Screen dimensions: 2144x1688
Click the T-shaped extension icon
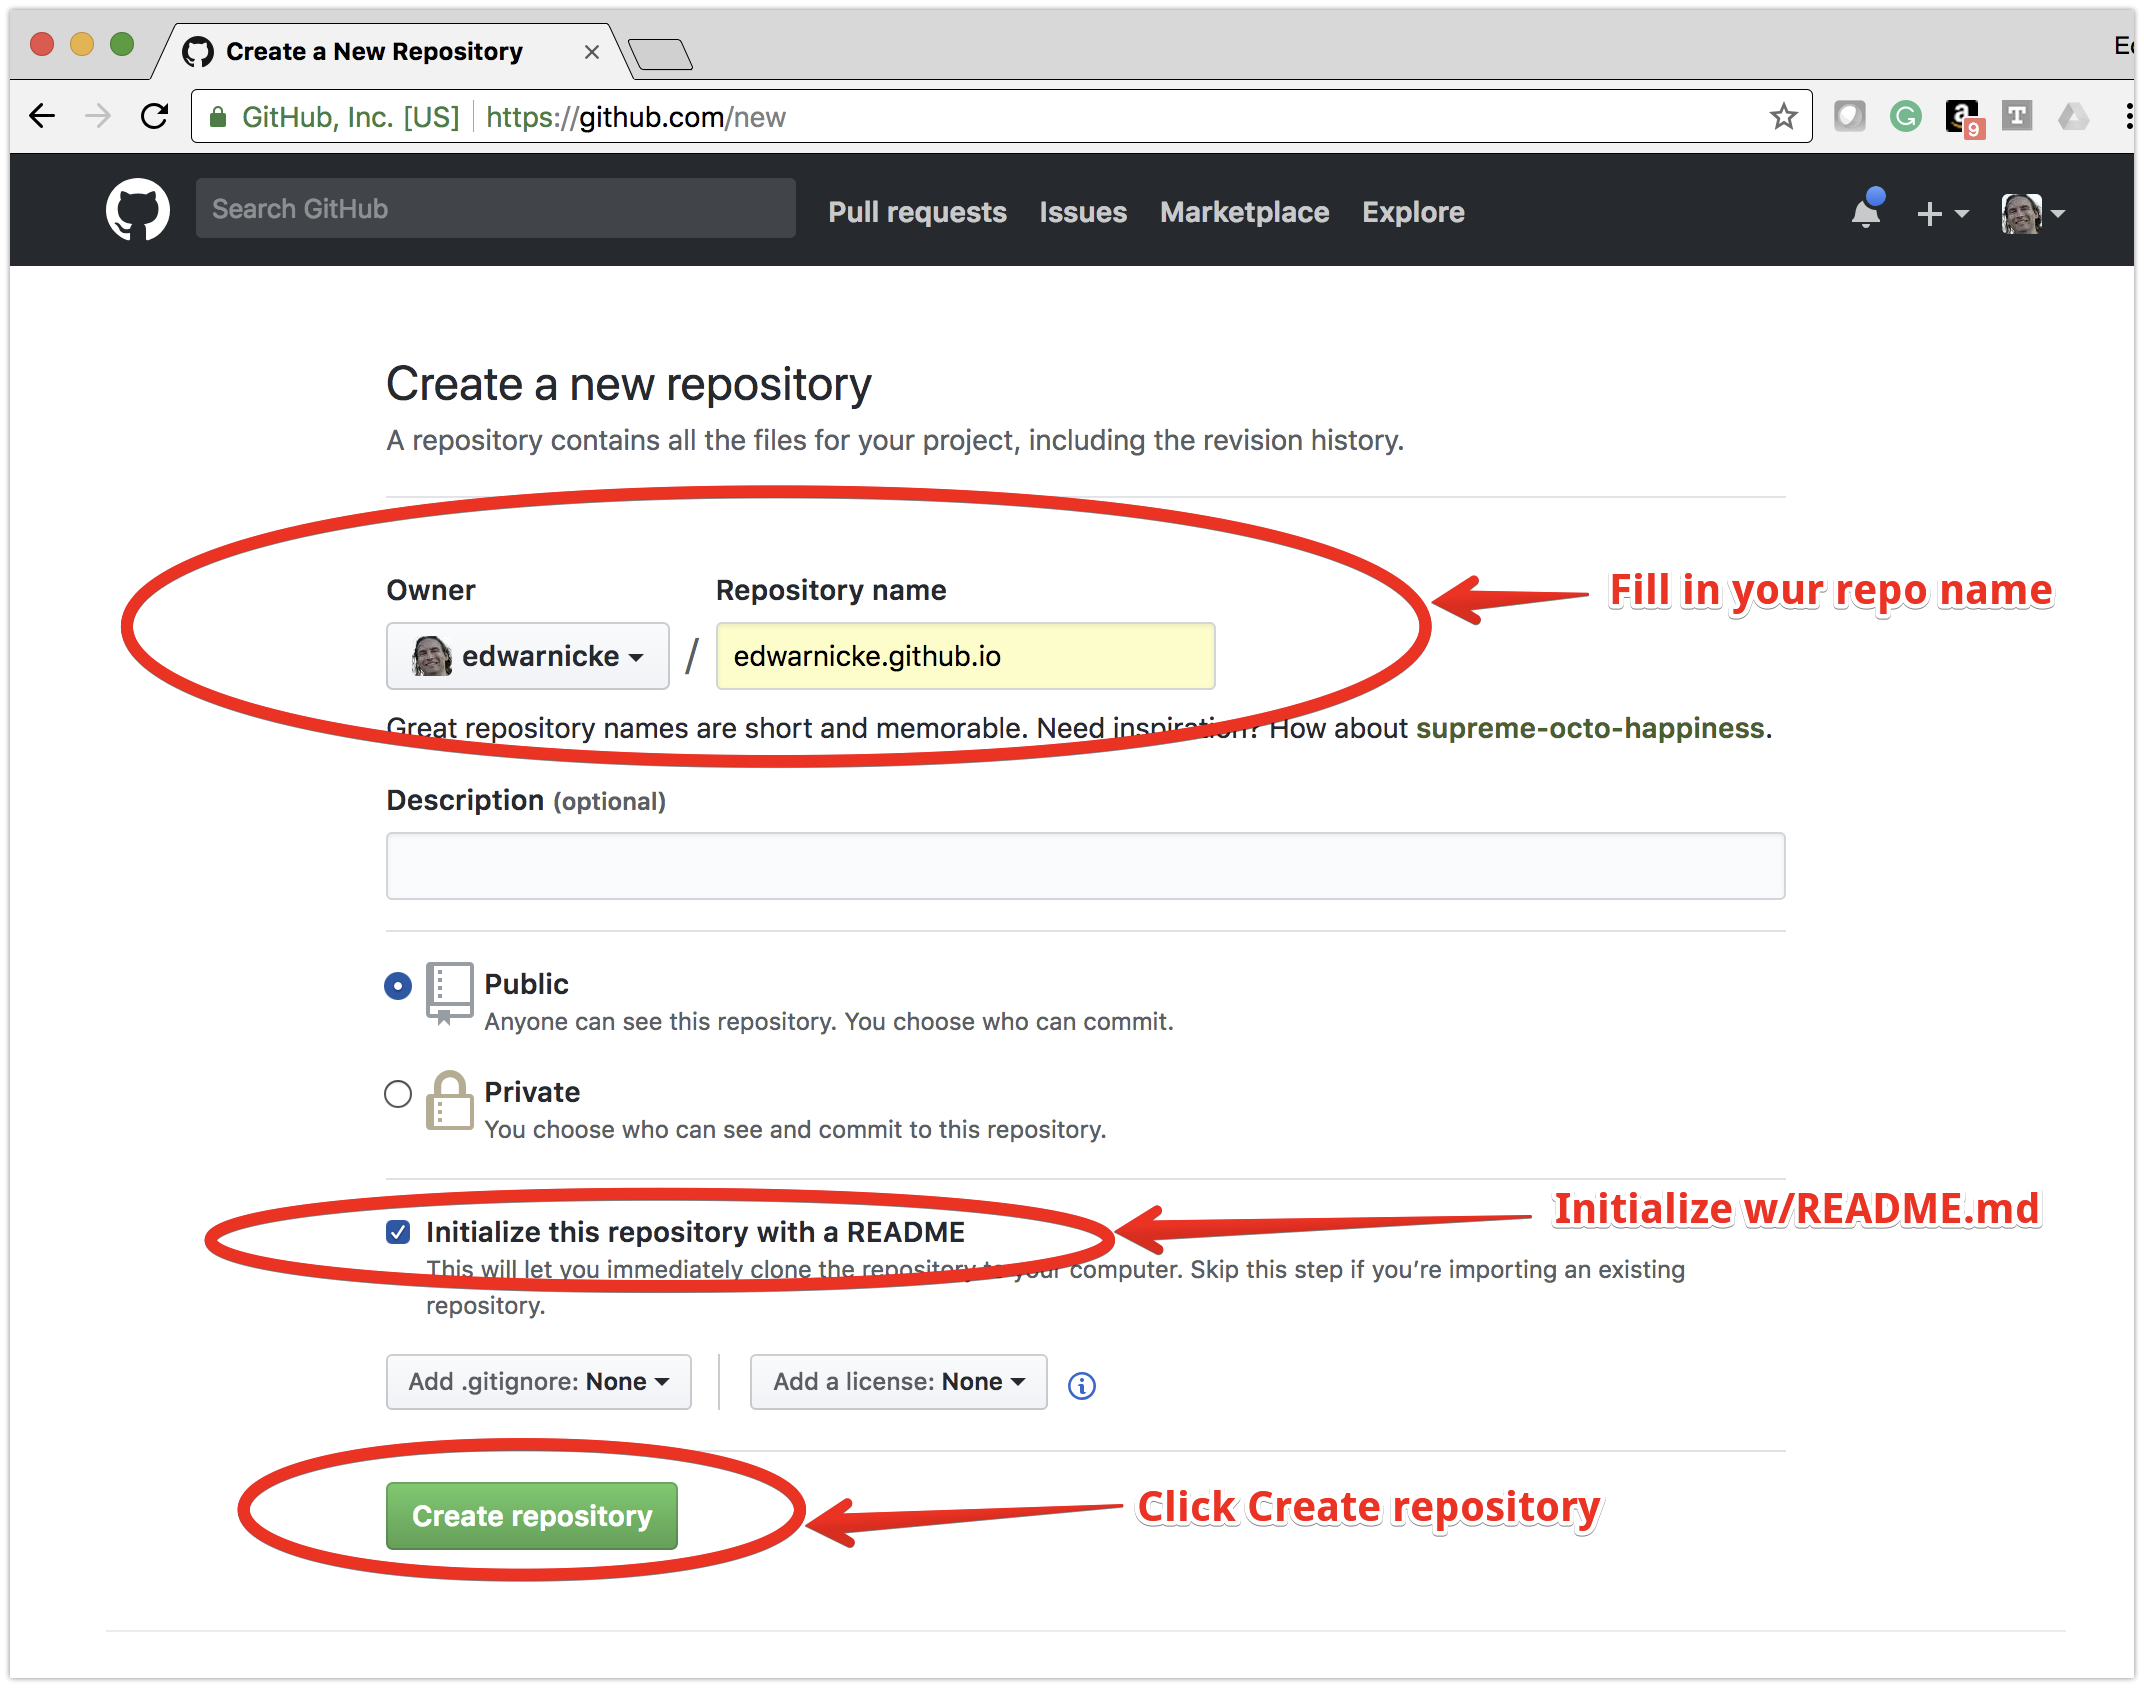click(x=2017, y=117)
